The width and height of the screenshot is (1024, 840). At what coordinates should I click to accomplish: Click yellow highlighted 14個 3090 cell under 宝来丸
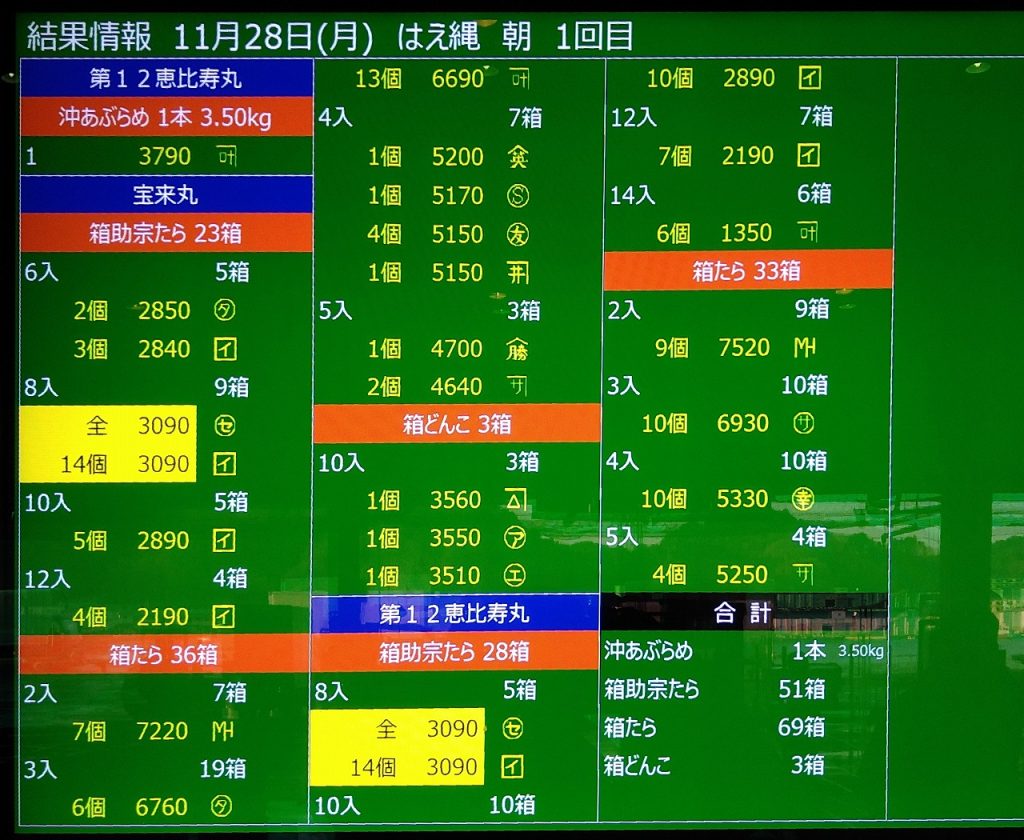click(110, 464)
